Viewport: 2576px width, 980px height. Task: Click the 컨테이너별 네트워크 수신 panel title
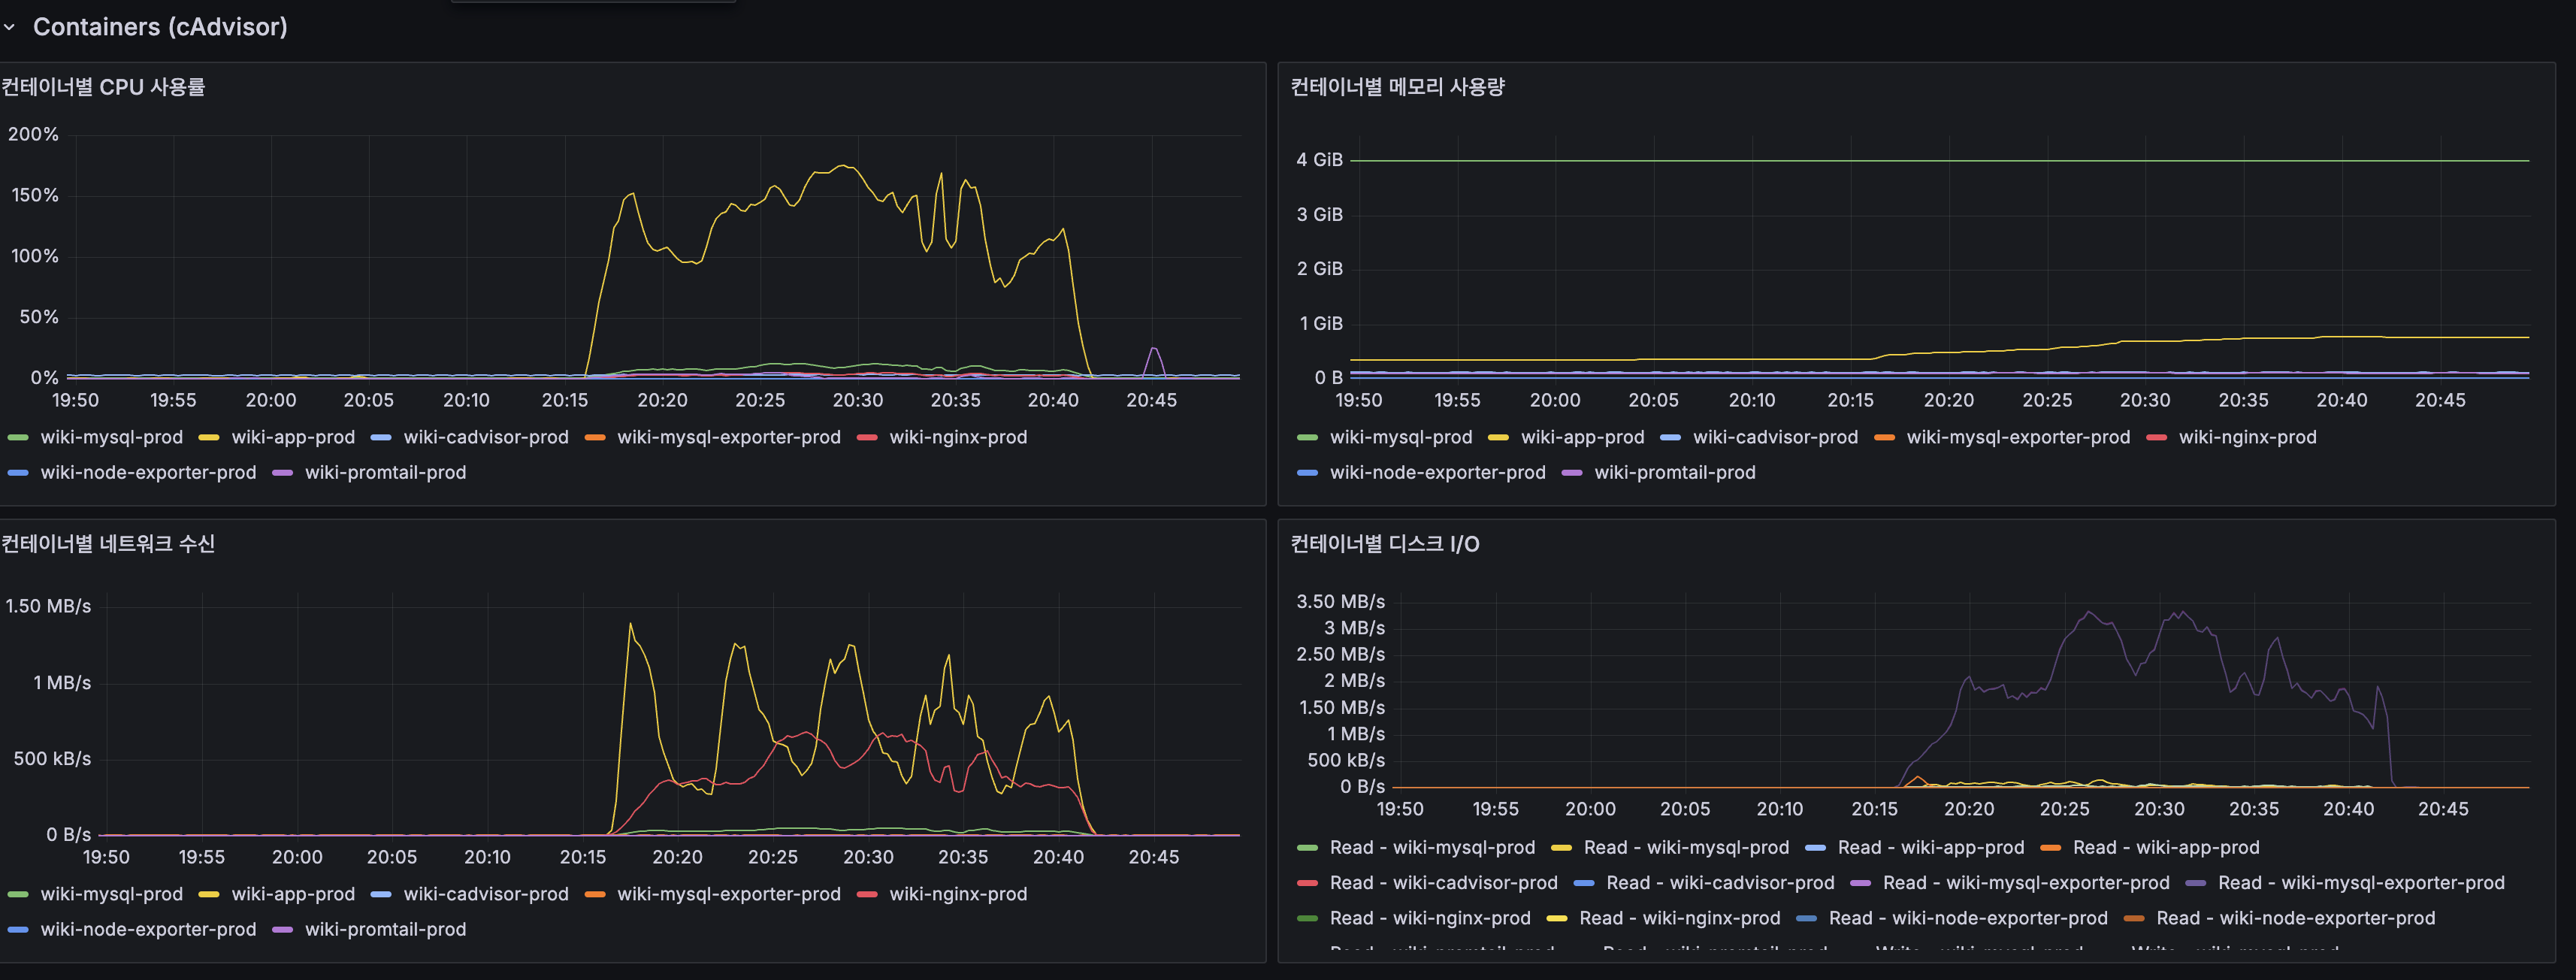click(110, 545)
